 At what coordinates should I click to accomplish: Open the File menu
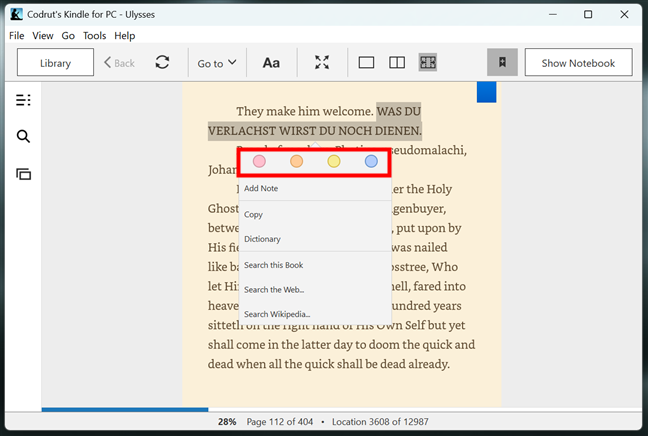click(x=17, y=35)
